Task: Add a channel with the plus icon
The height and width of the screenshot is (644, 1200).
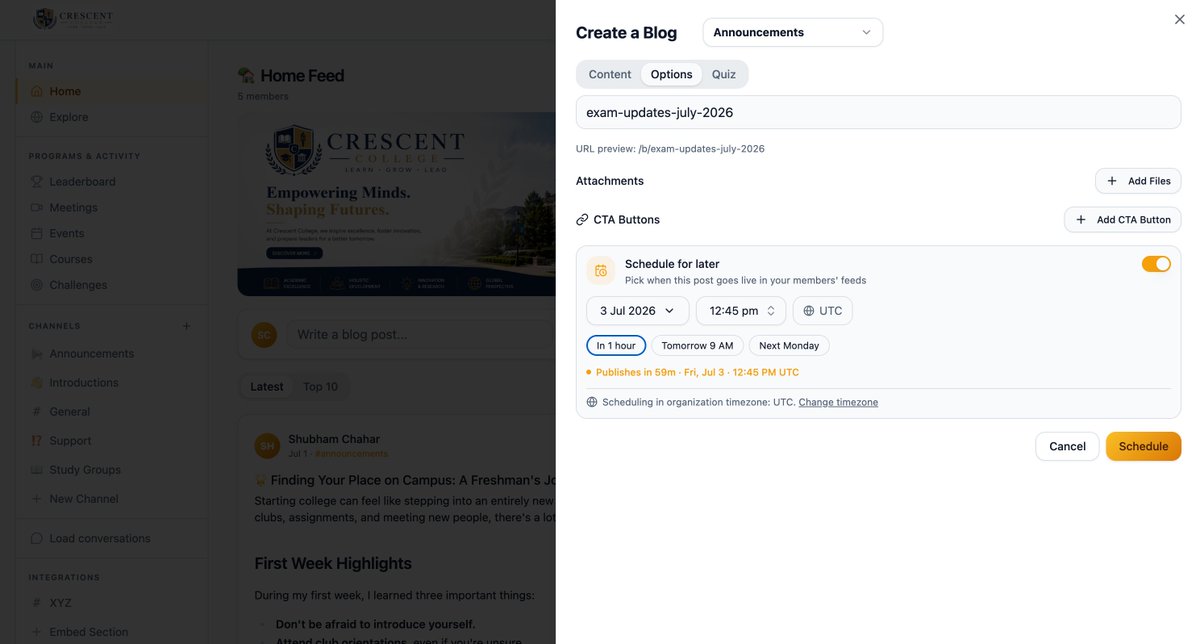Action: pyautogui.click(x=186, y=326)
